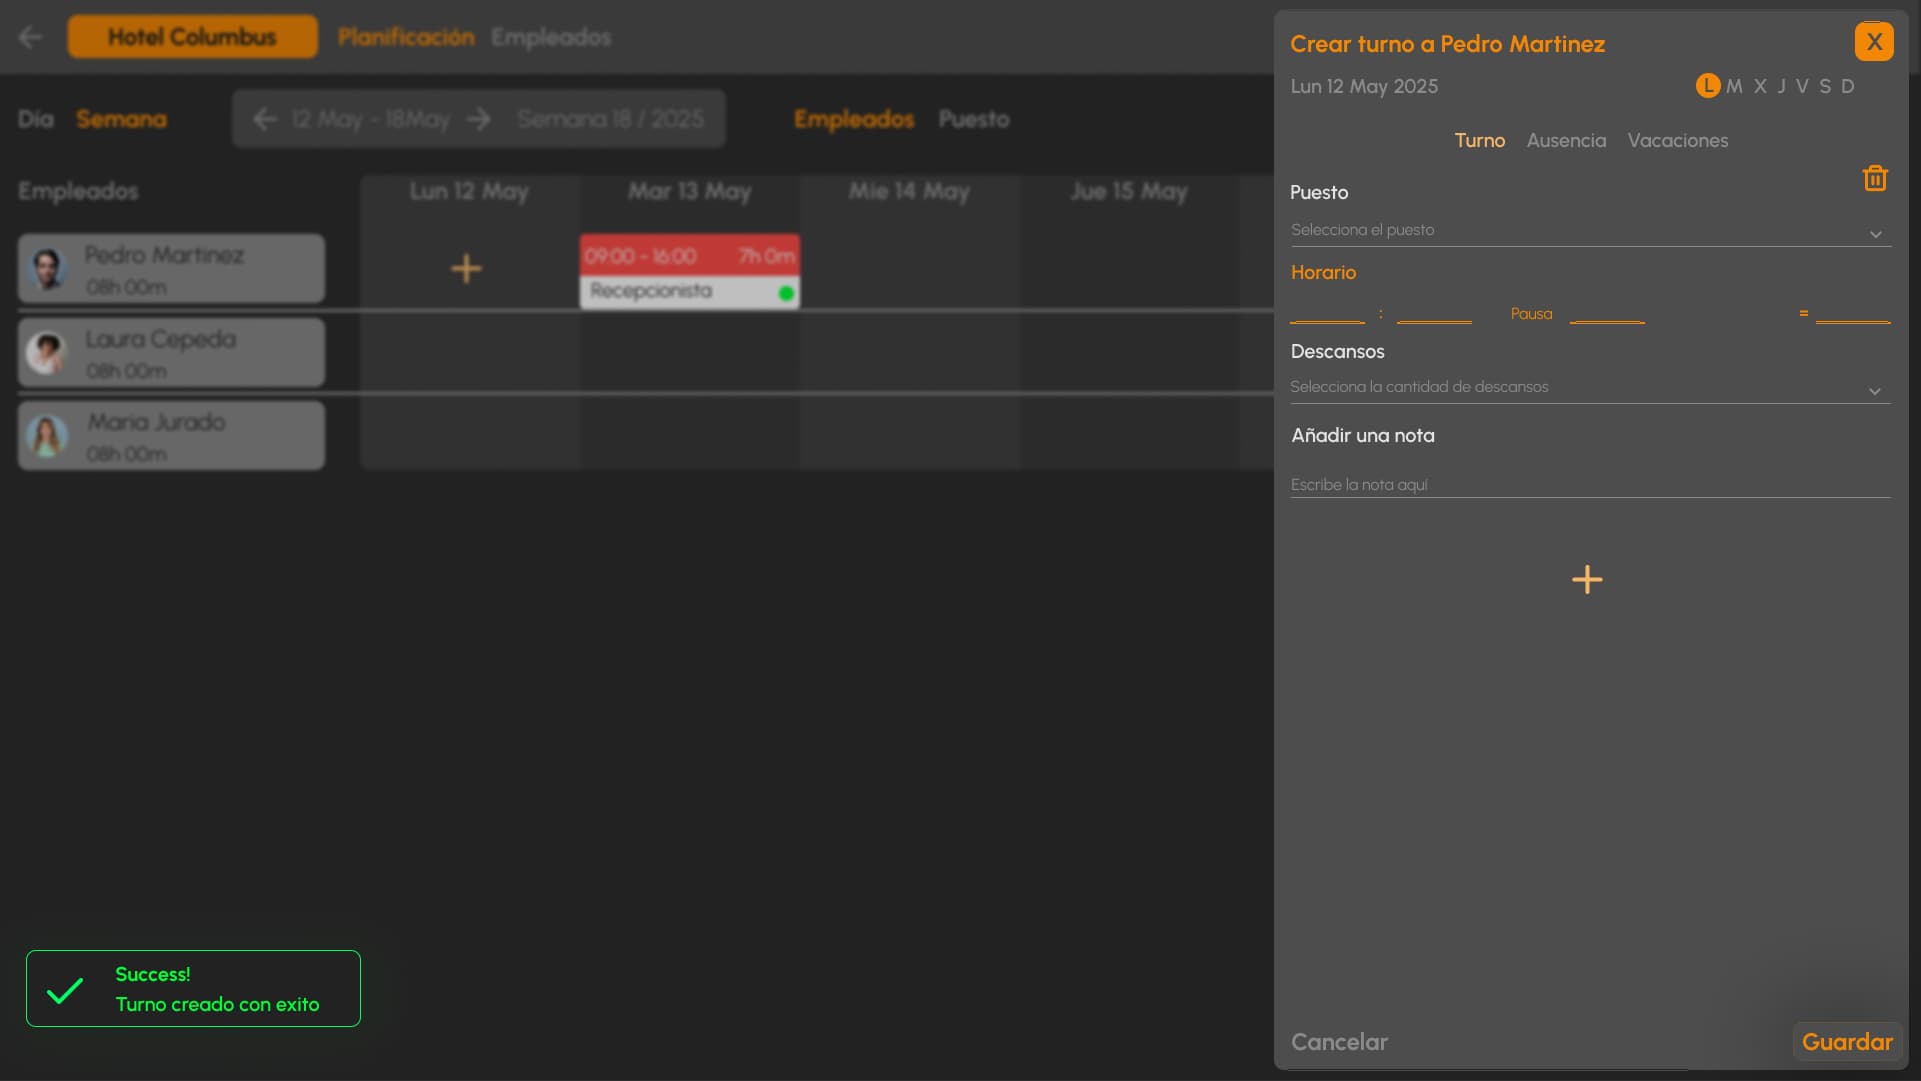Viewport: 1921px width, 1081px height.
Task: Delete the shift using the trash icon
Action: (1875, 178)
